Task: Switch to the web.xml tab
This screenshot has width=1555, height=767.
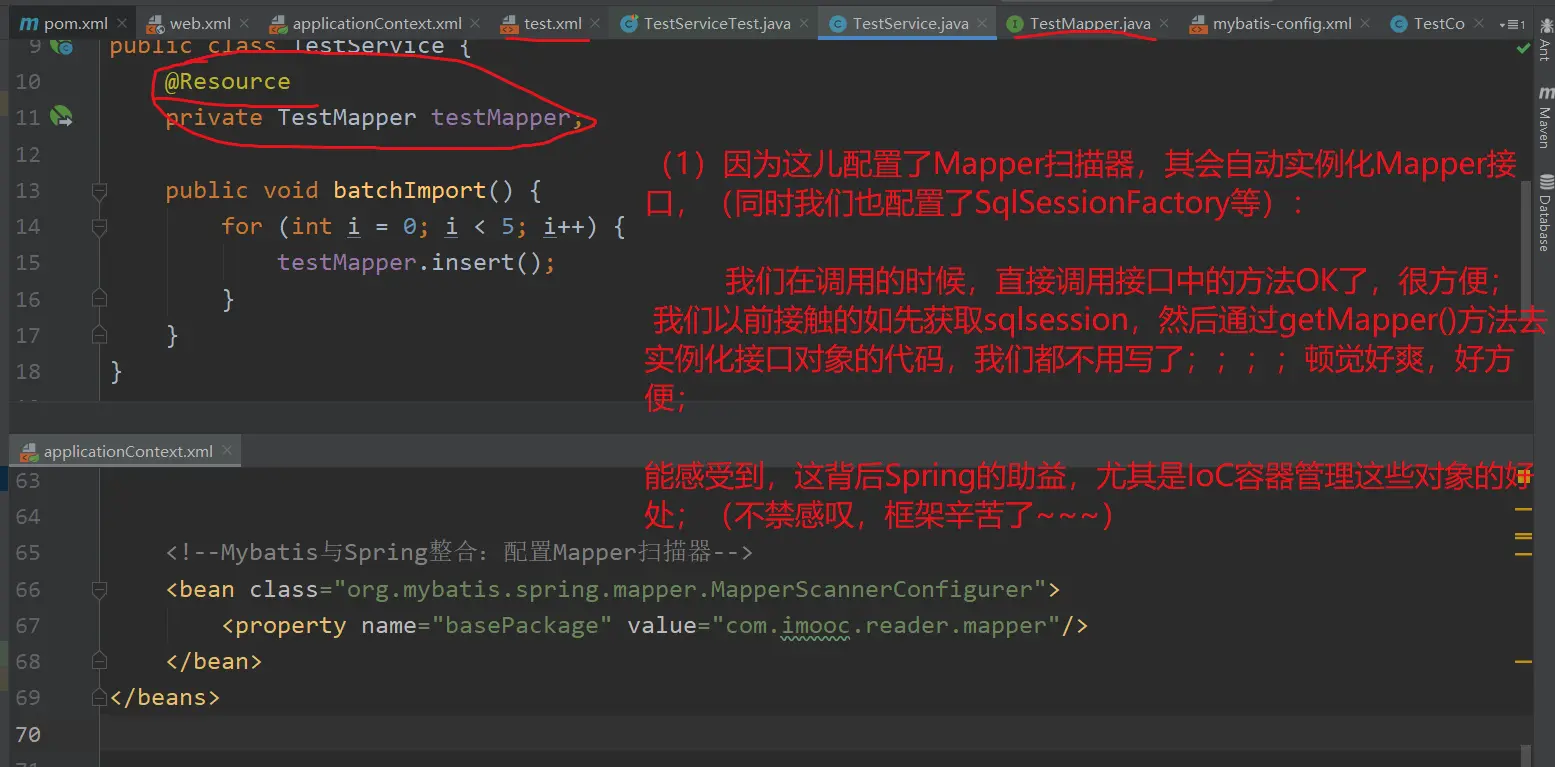Action: click(197, 24)
